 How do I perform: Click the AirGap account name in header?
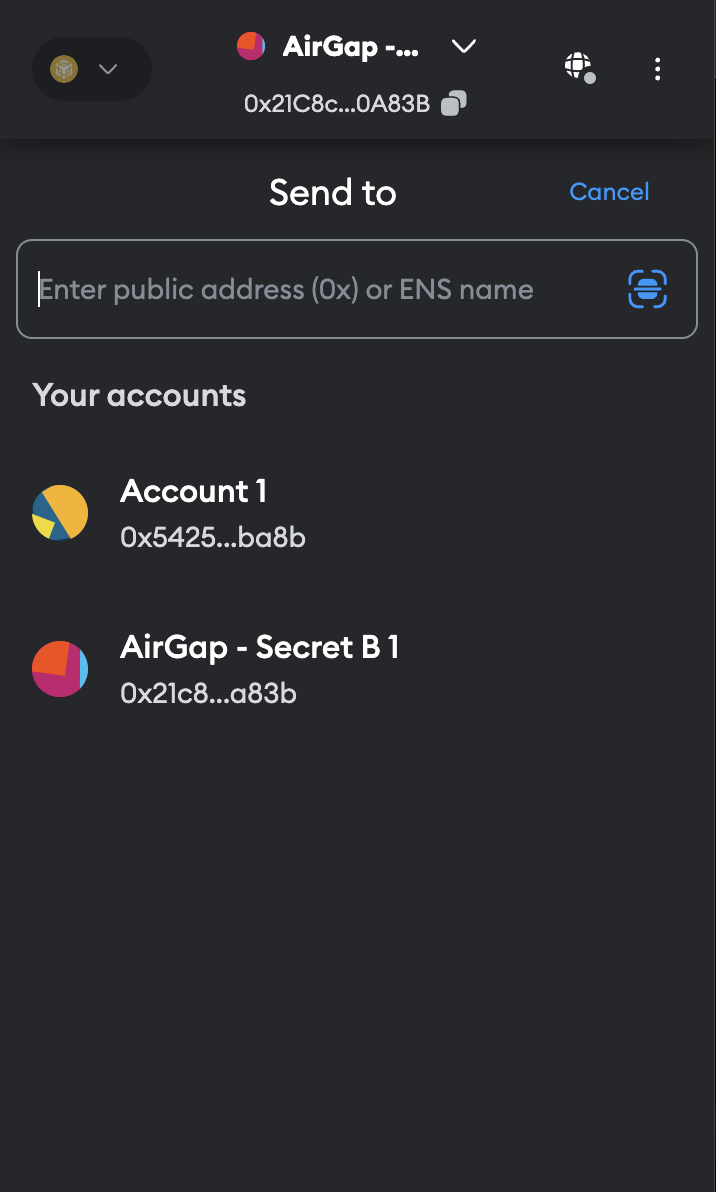point(350,46)
